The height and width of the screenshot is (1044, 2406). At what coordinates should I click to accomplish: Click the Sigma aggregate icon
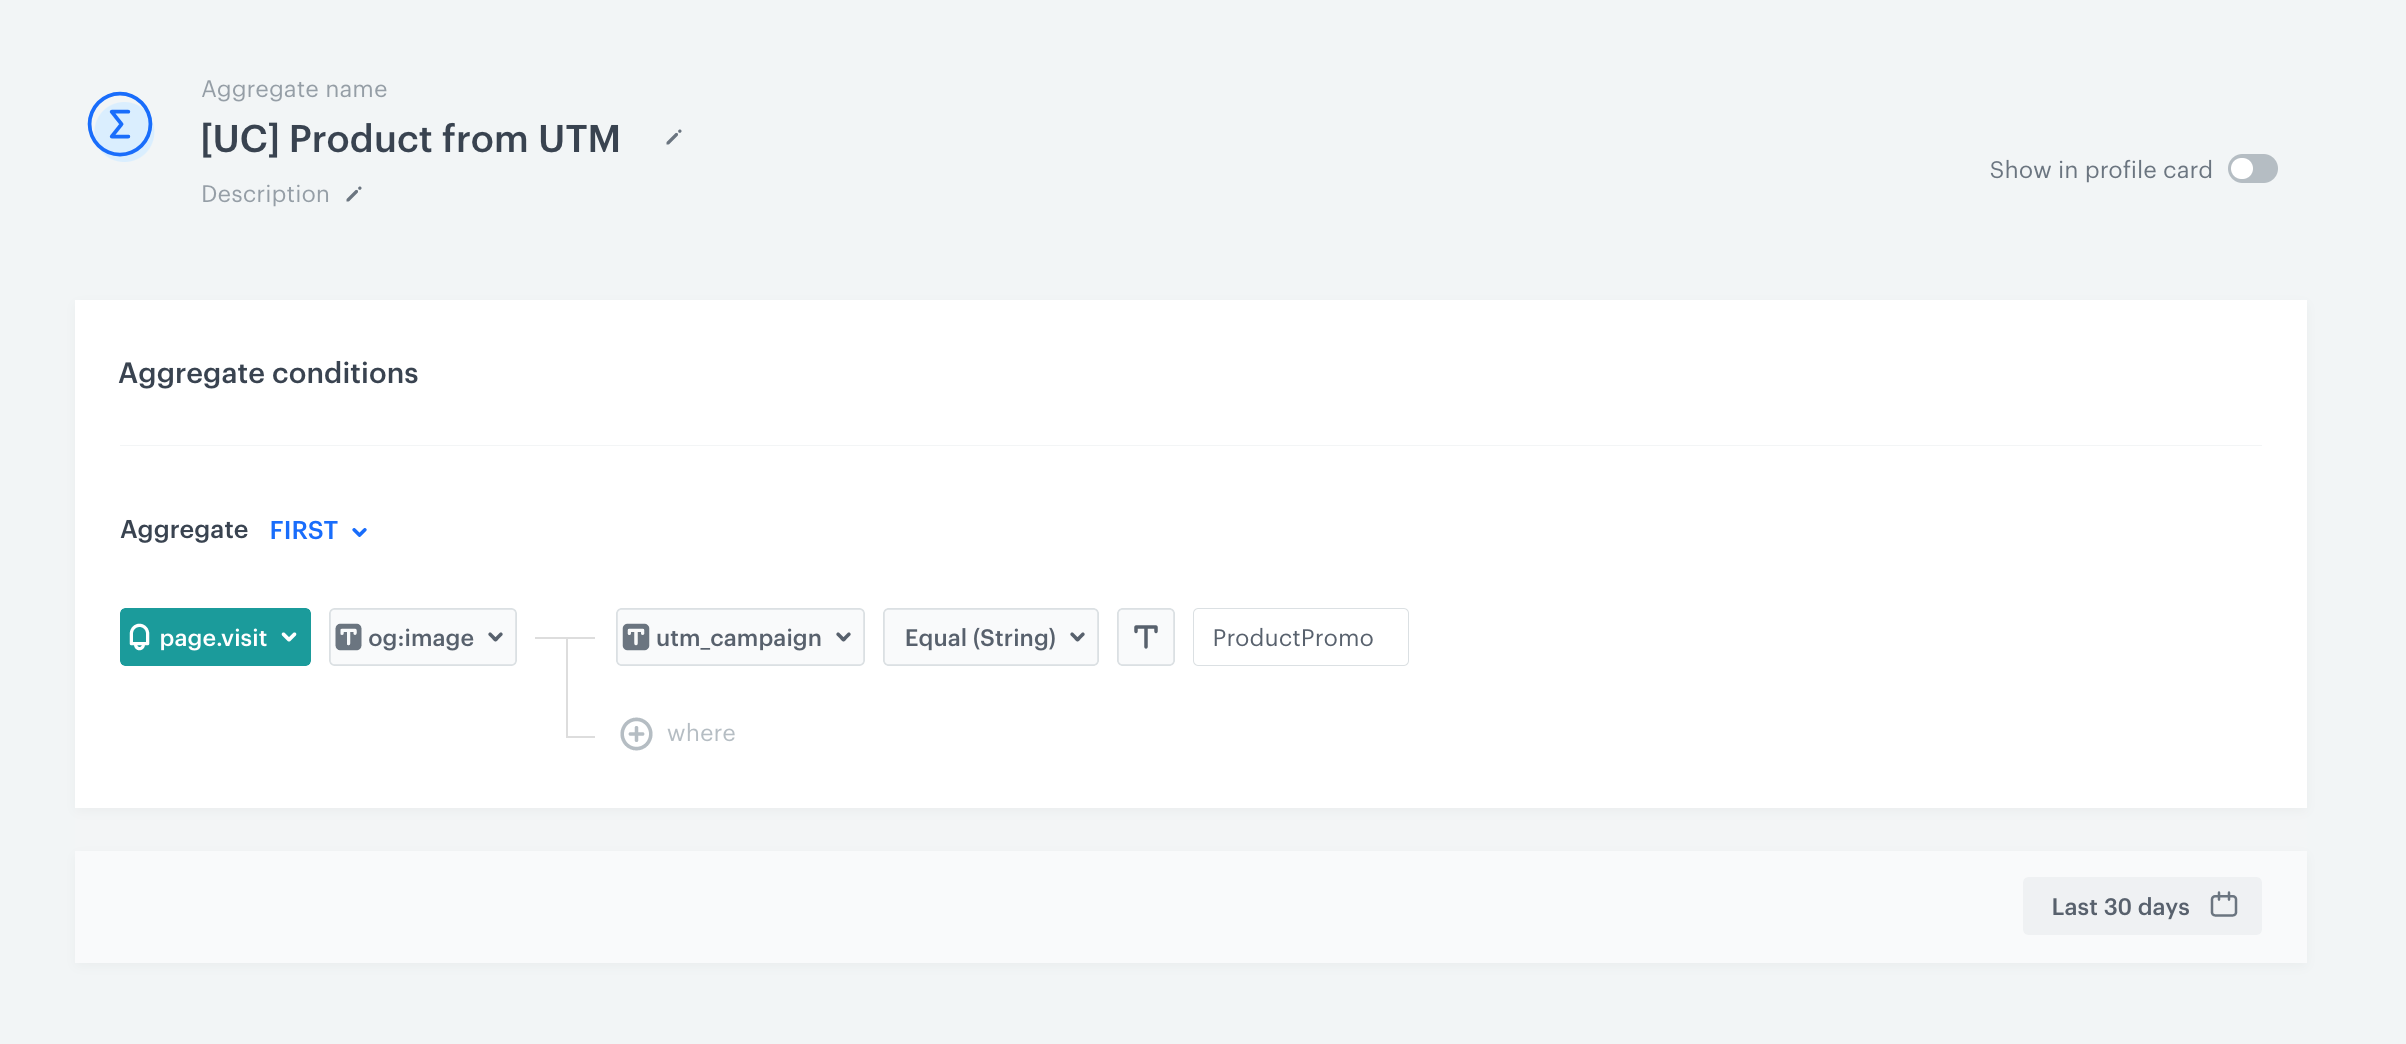coord(119,123)
